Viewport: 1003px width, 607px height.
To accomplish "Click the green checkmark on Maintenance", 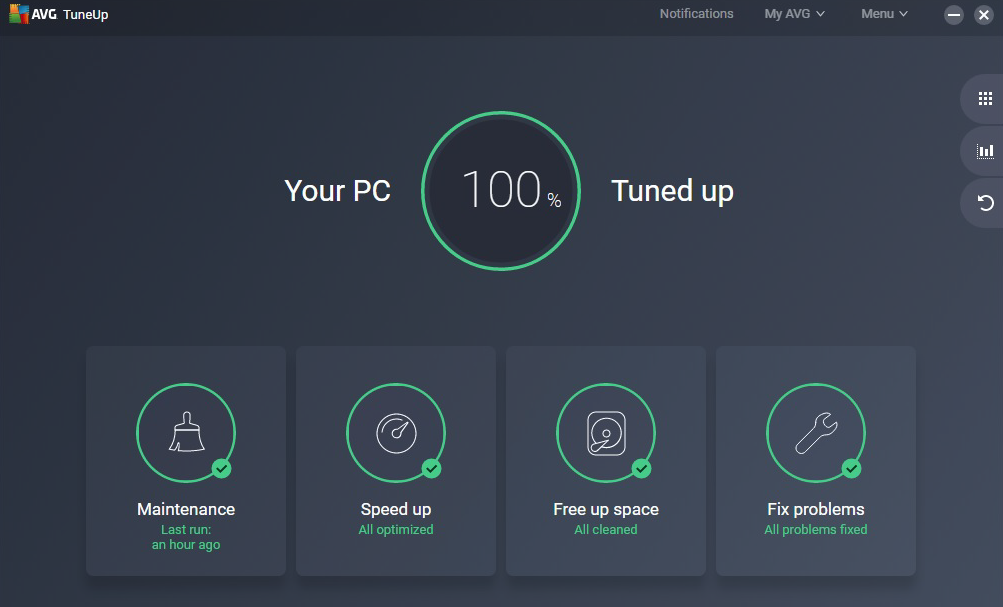I will click(222, 468).
